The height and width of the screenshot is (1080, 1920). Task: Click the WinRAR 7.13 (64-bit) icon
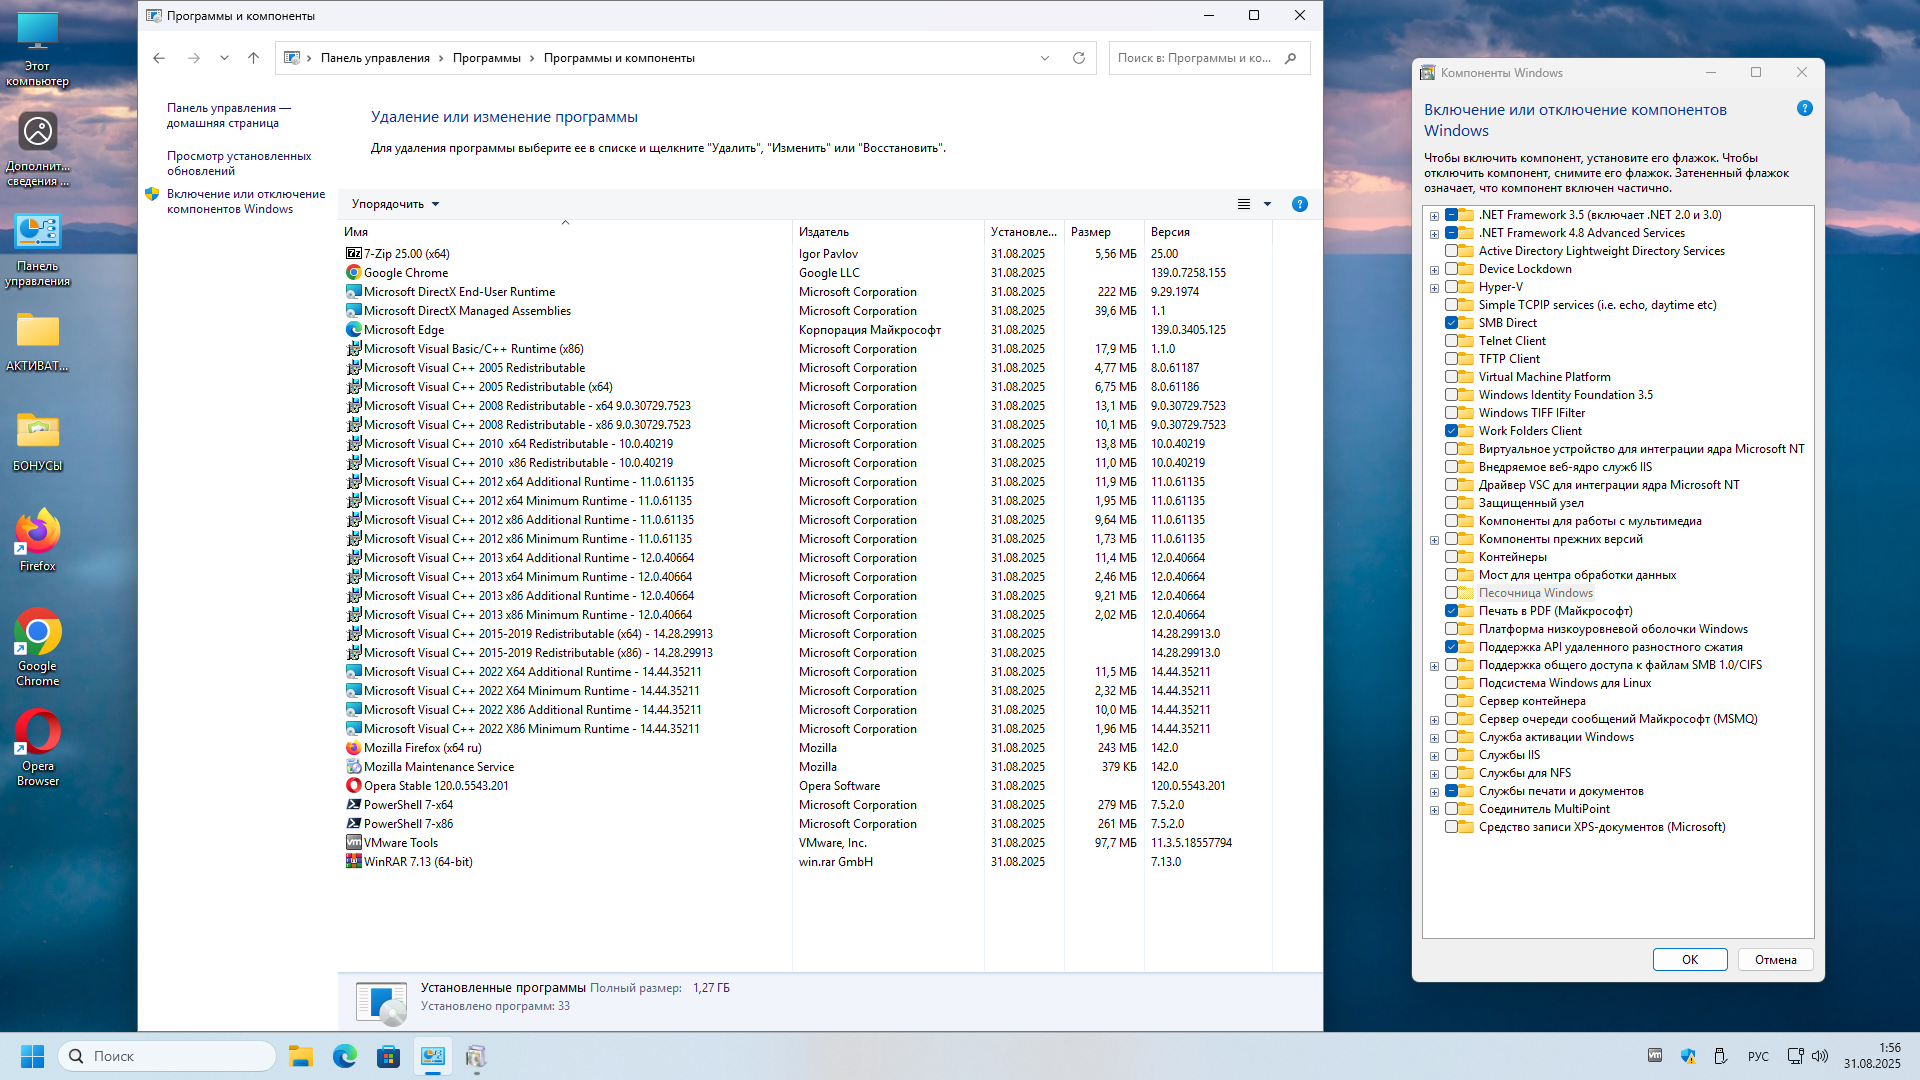click(353, 862)
